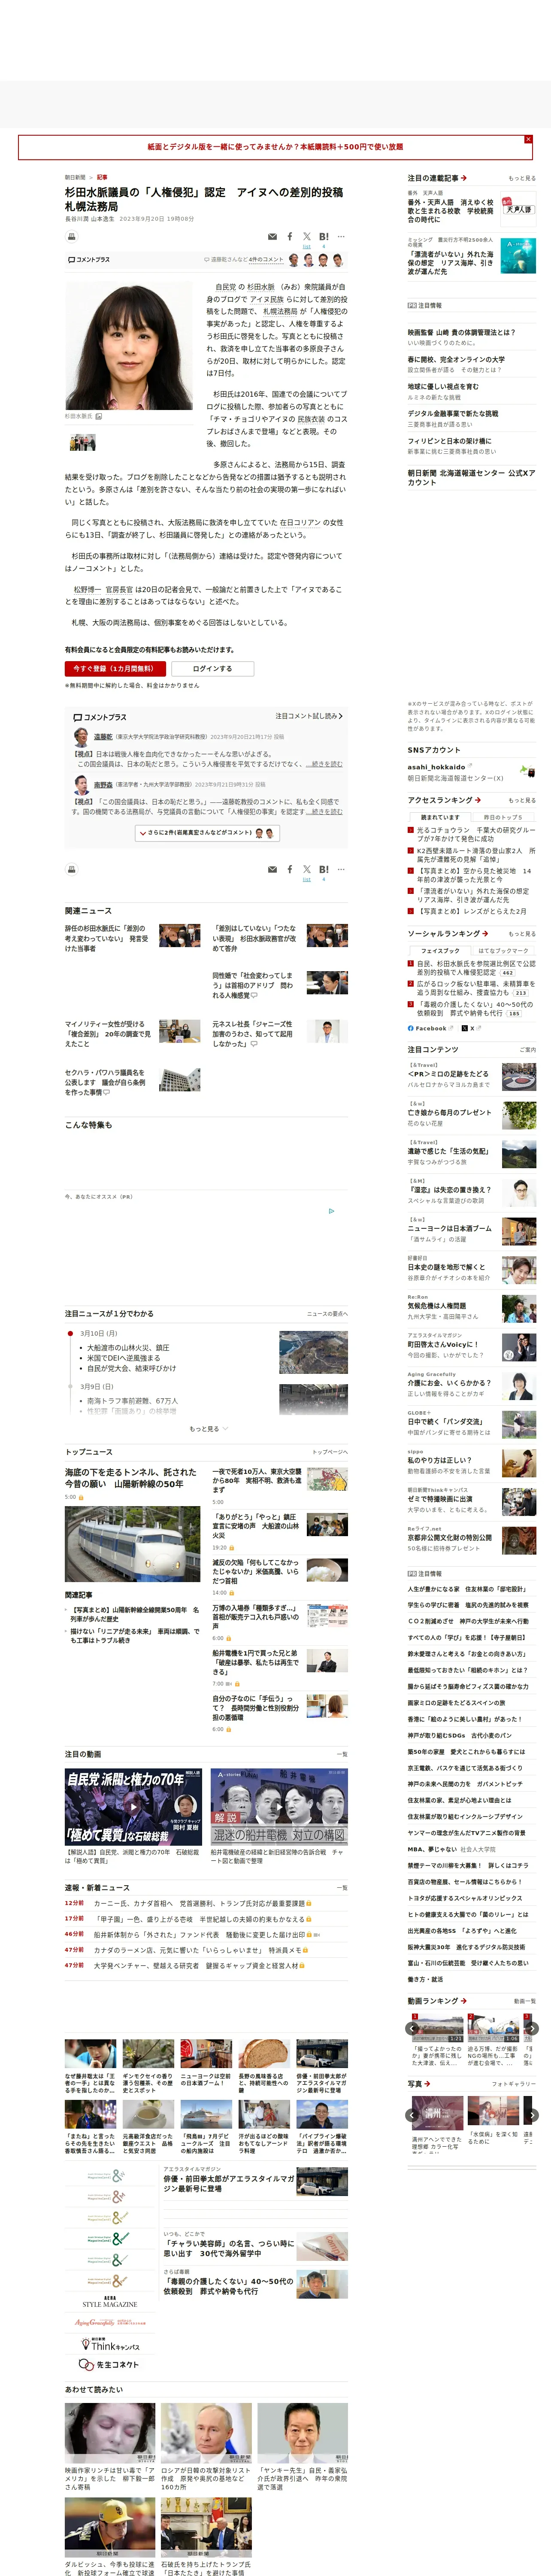Open 4件のコメント link
551x2576 pixels.
click(266, 260)
